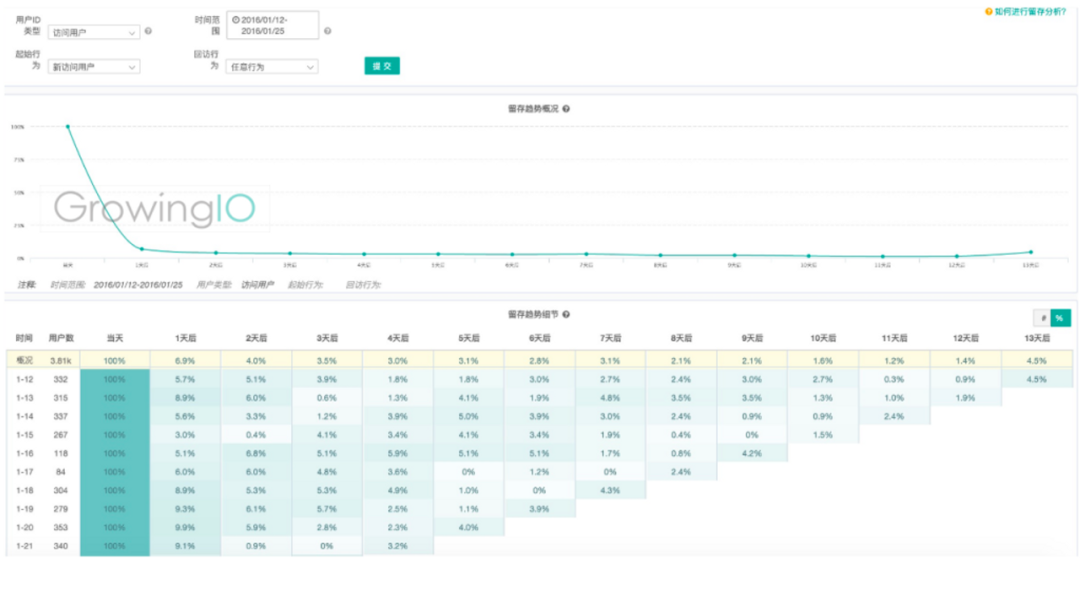
Task: Click the 7天后 column header
Action: 610,338
